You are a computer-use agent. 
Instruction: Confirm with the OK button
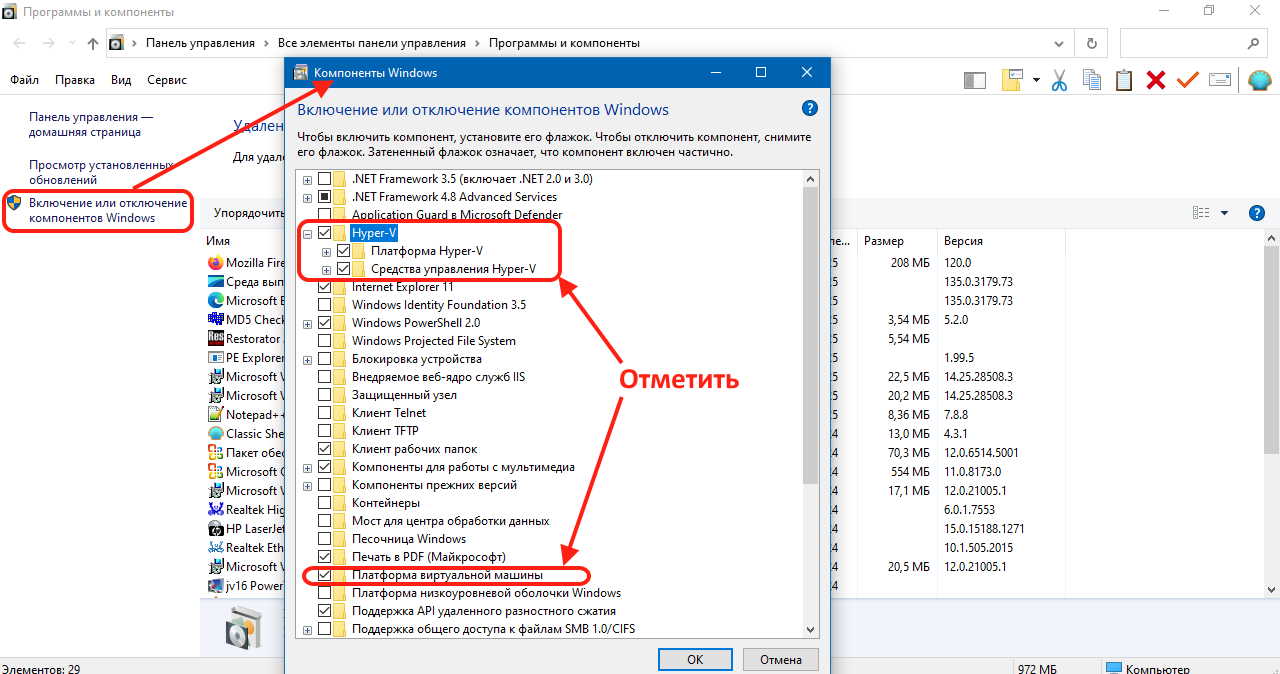tap(695, 659)
